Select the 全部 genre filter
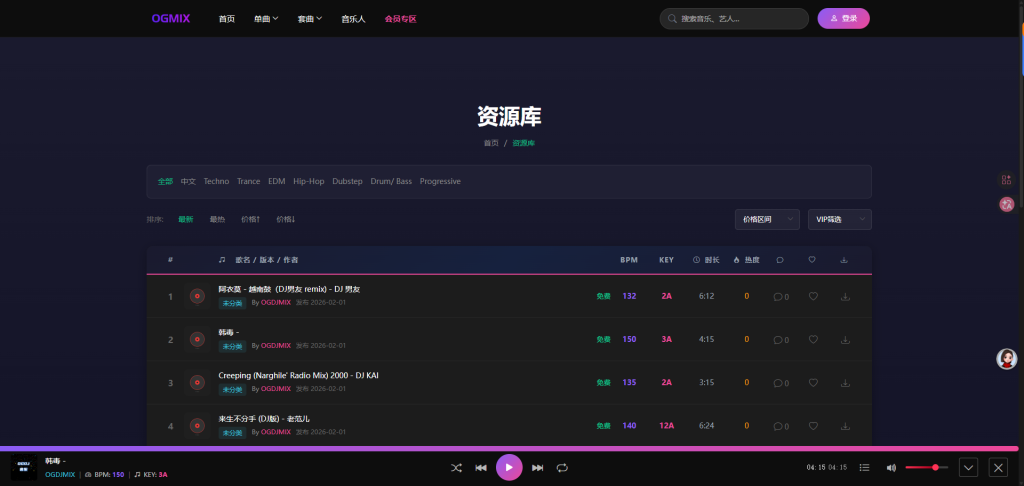 tap(165, 182)
